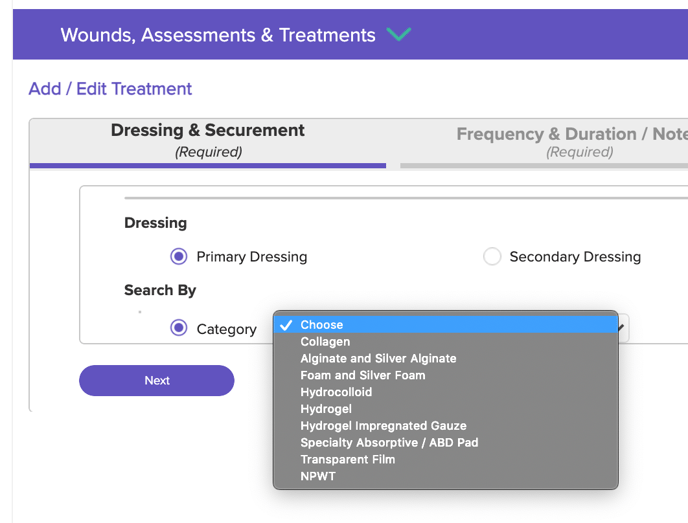Open the Dressing & Securement tab
Screen dimensions: 688x523
(x=208, y=140)
